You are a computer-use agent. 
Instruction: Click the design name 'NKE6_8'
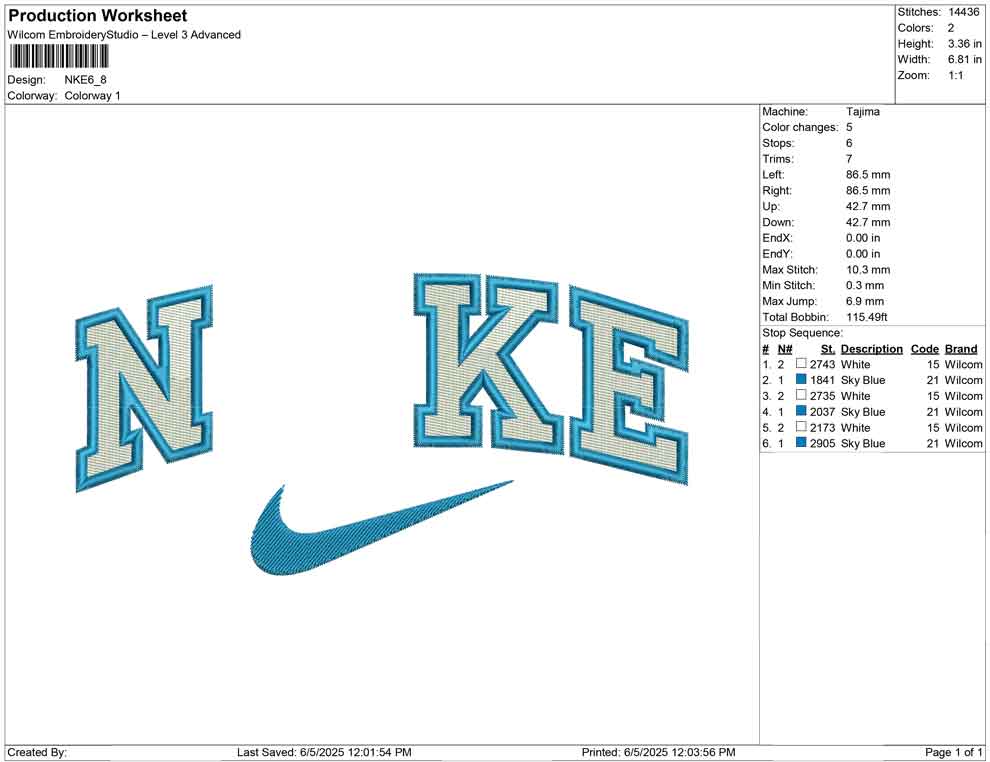85,80
